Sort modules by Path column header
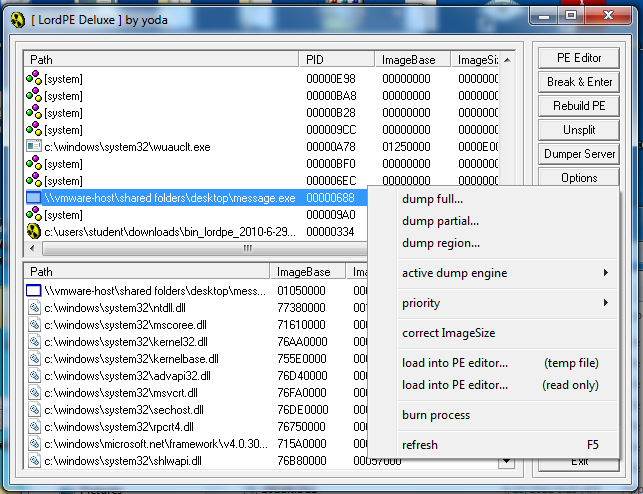Viewport: 643px width, 494px height. click(x=147, y=272)
